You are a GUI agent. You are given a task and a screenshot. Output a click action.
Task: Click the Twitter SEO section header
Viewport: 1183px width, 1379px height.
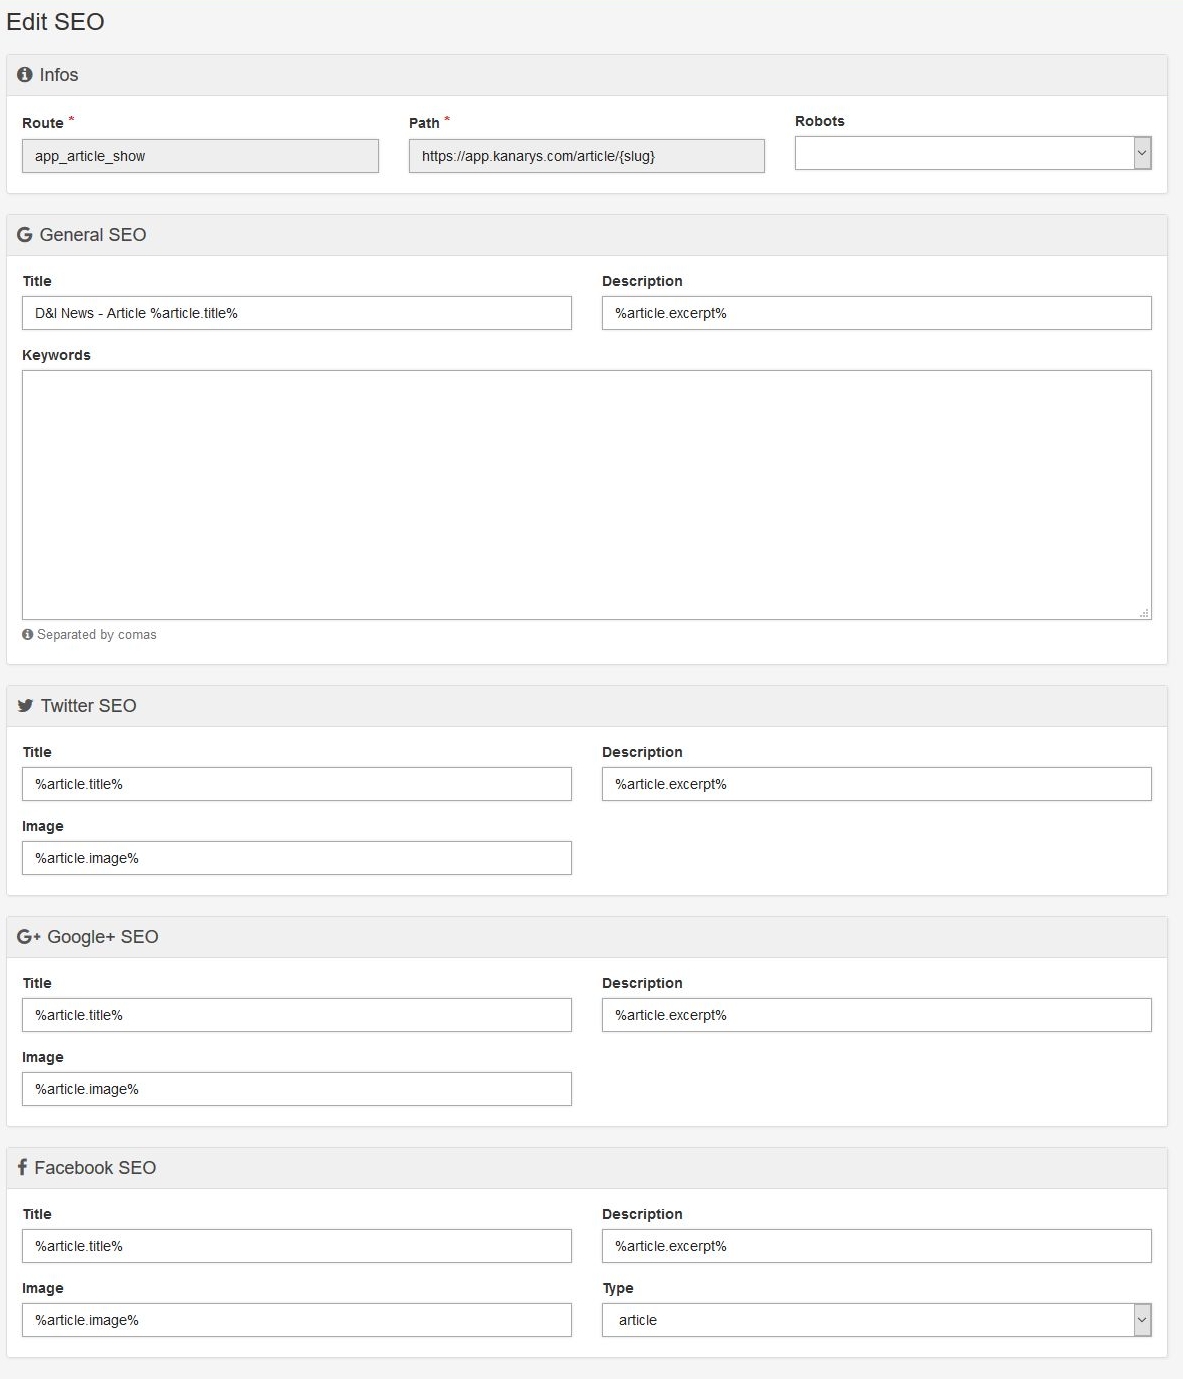pos(587,706)
